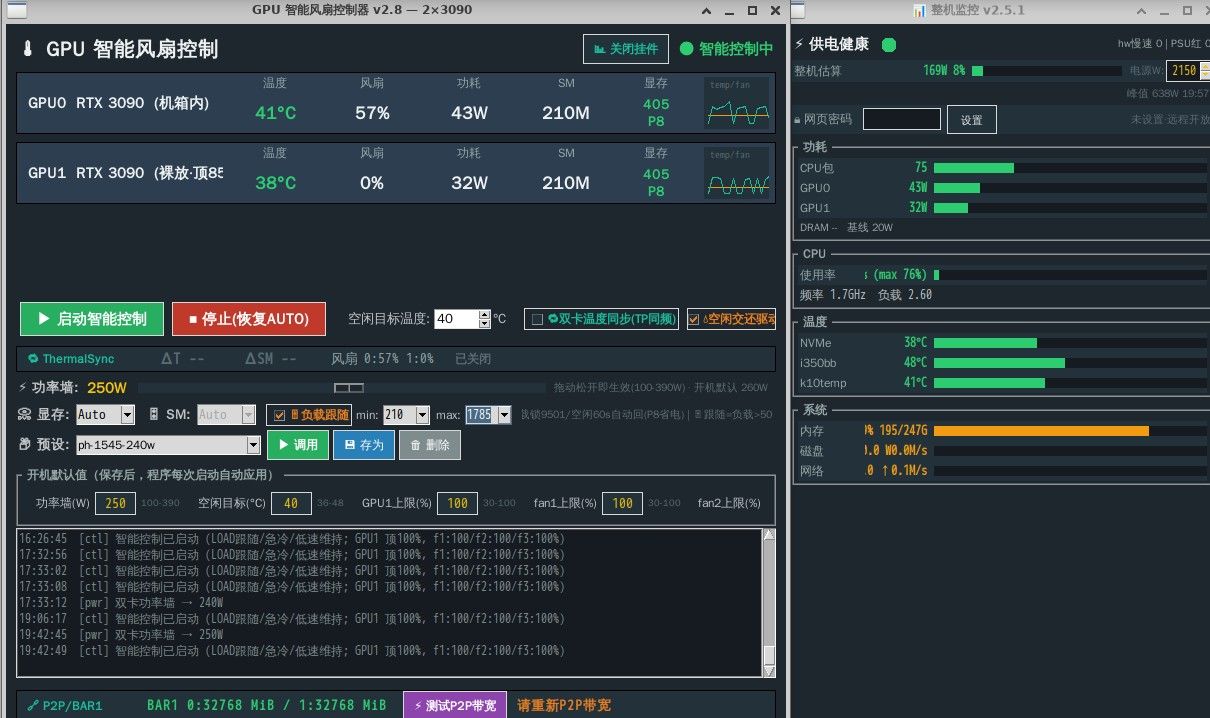Click the chip icon beside SM

(x=154, y=414)
